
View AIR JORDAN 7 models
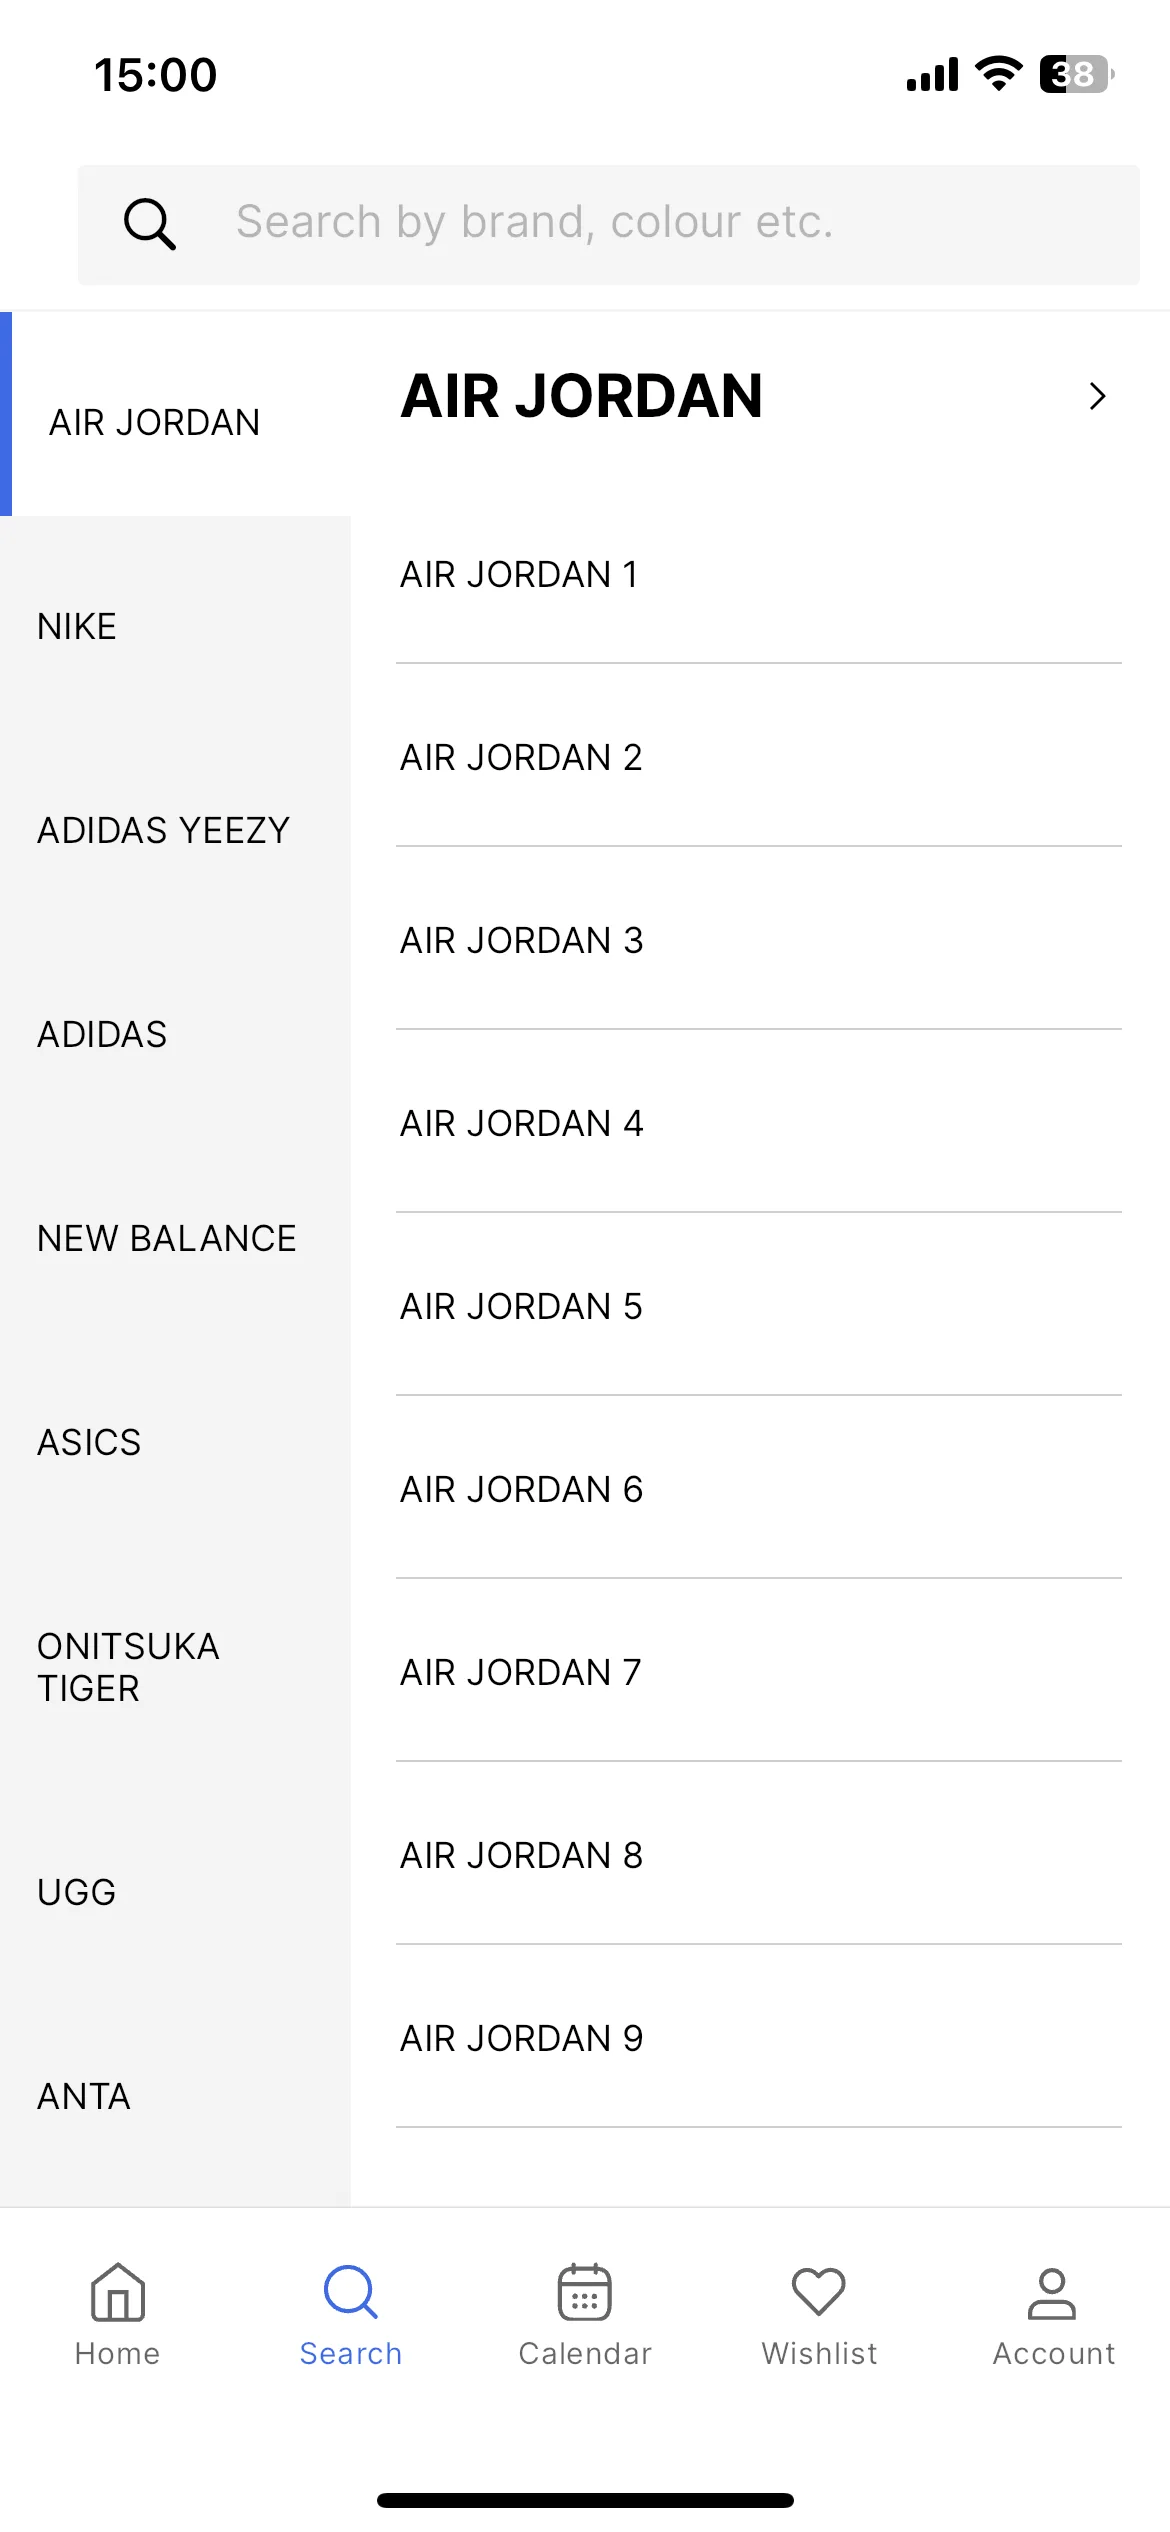[759, 1673]
